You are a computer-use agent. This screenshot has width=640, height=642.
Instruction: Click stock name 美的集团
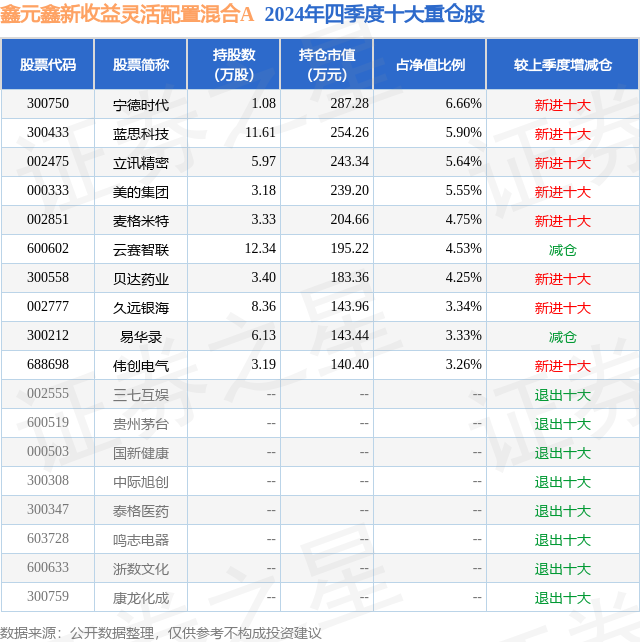(x=141, y=192)
